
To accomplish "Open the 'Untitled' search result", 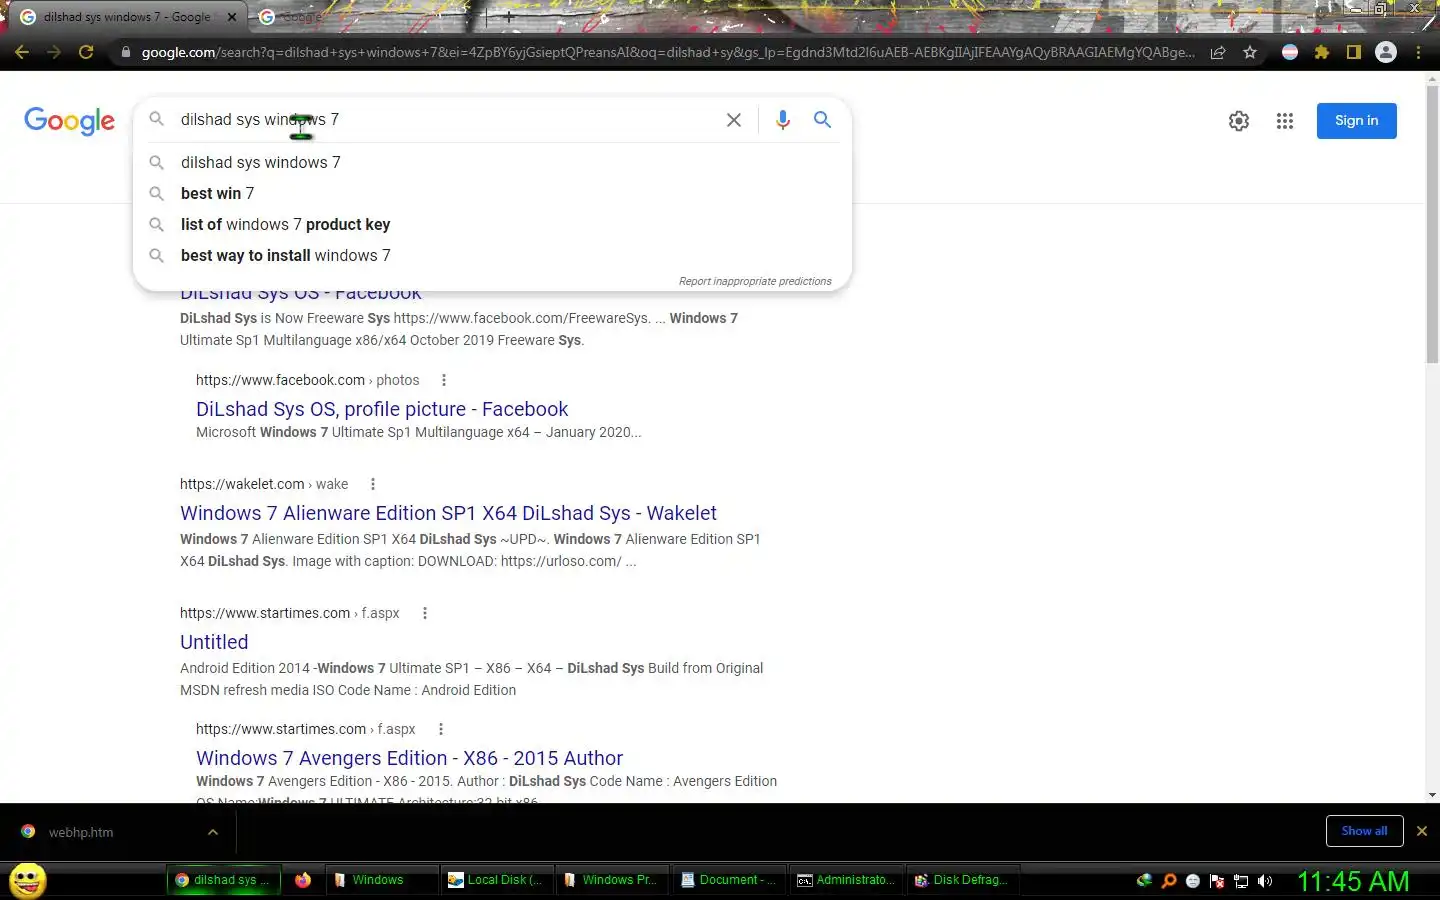I will coord(214,642).
